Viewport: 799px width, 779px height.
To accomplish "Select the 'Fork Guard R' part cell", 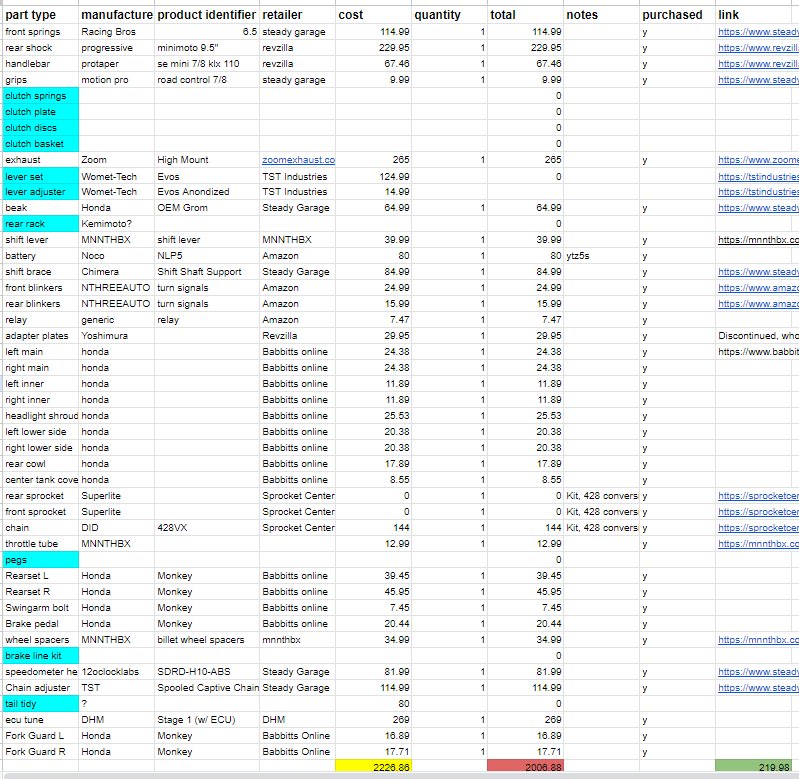I will 41,752.
